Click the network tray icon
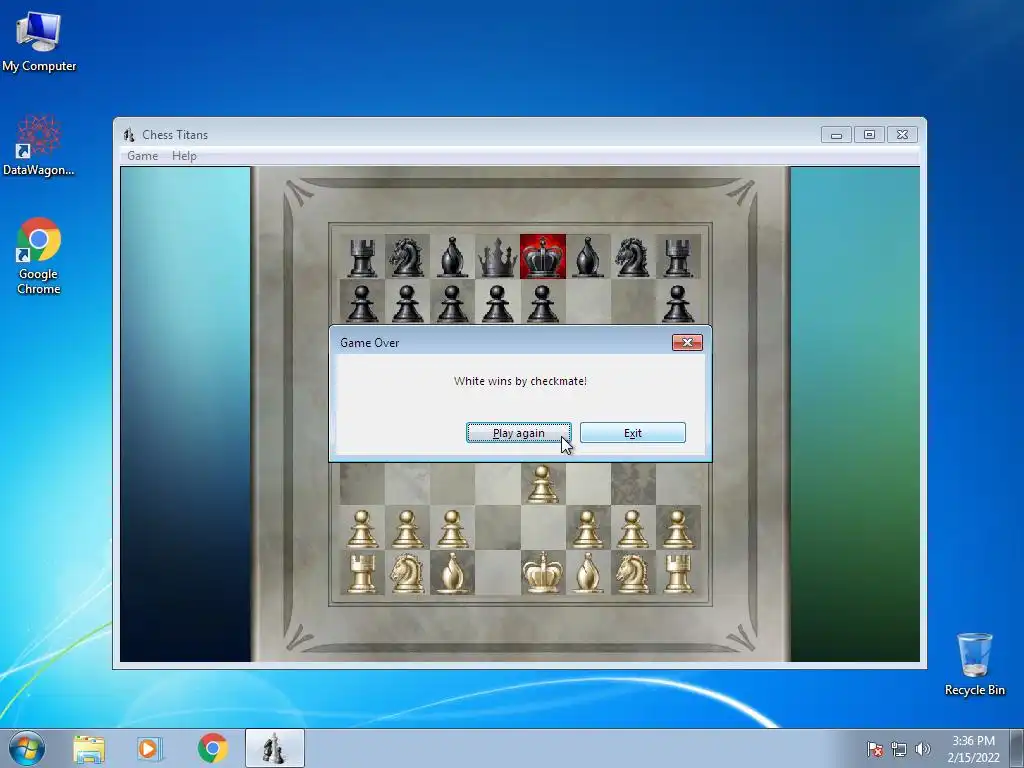Viewport: 1024px width, 768px height. pyautogui.click(x=899, y=749)
